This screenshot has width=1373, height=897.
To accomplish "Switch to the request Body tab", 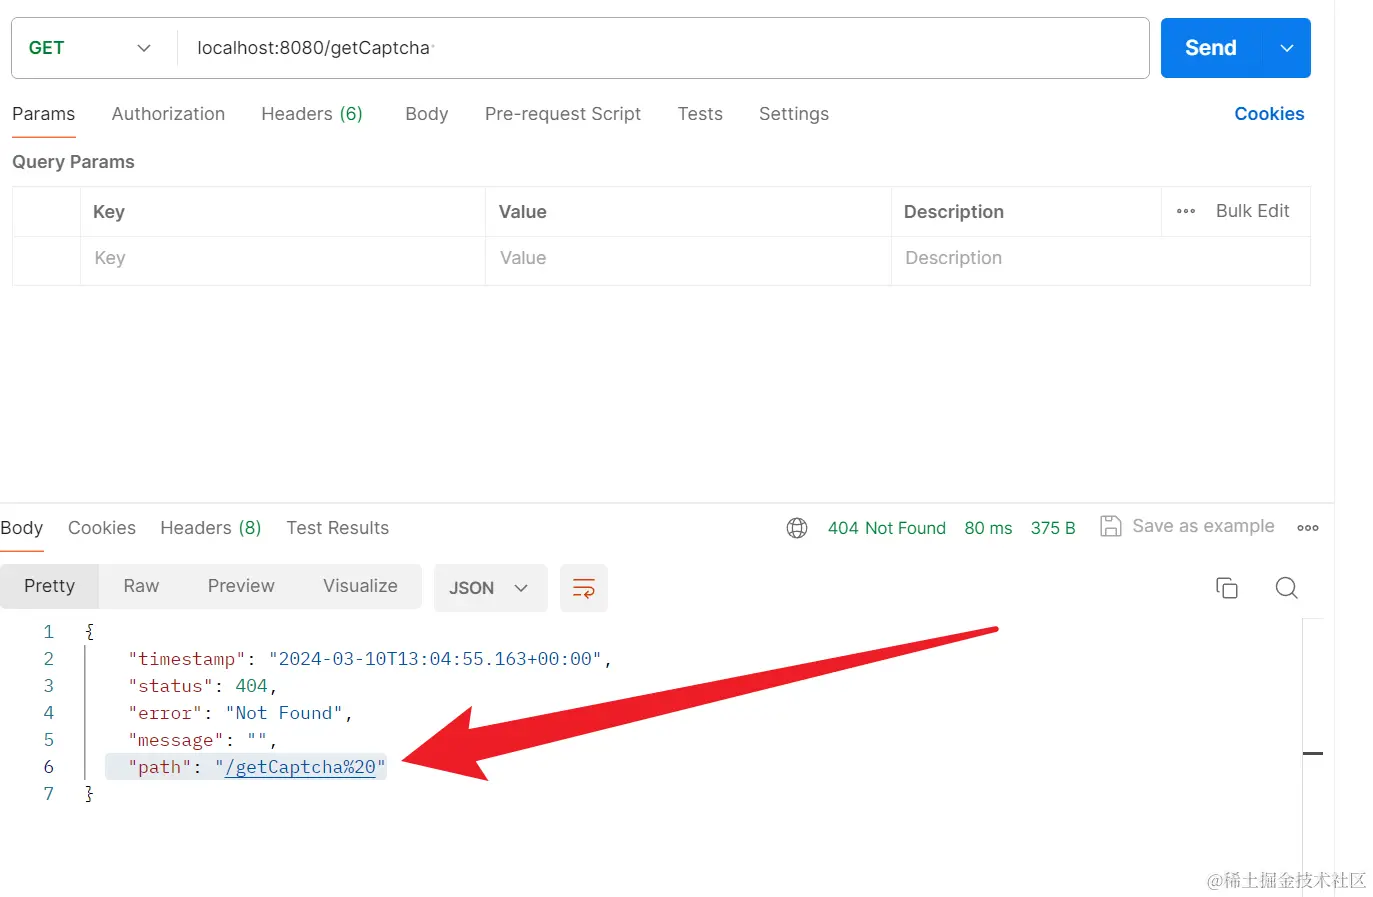I will tap(427, 114).
